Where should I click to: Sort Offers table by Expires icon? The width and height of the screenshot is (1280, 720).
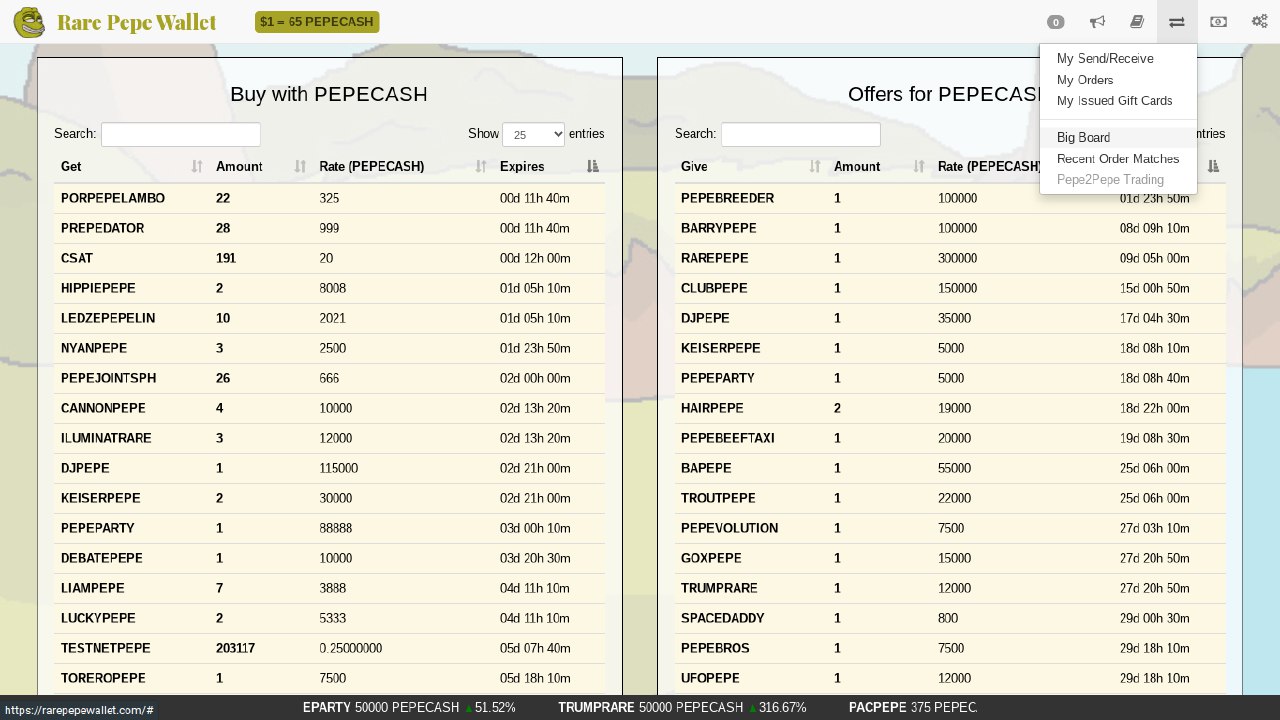tap(1213, 167)
